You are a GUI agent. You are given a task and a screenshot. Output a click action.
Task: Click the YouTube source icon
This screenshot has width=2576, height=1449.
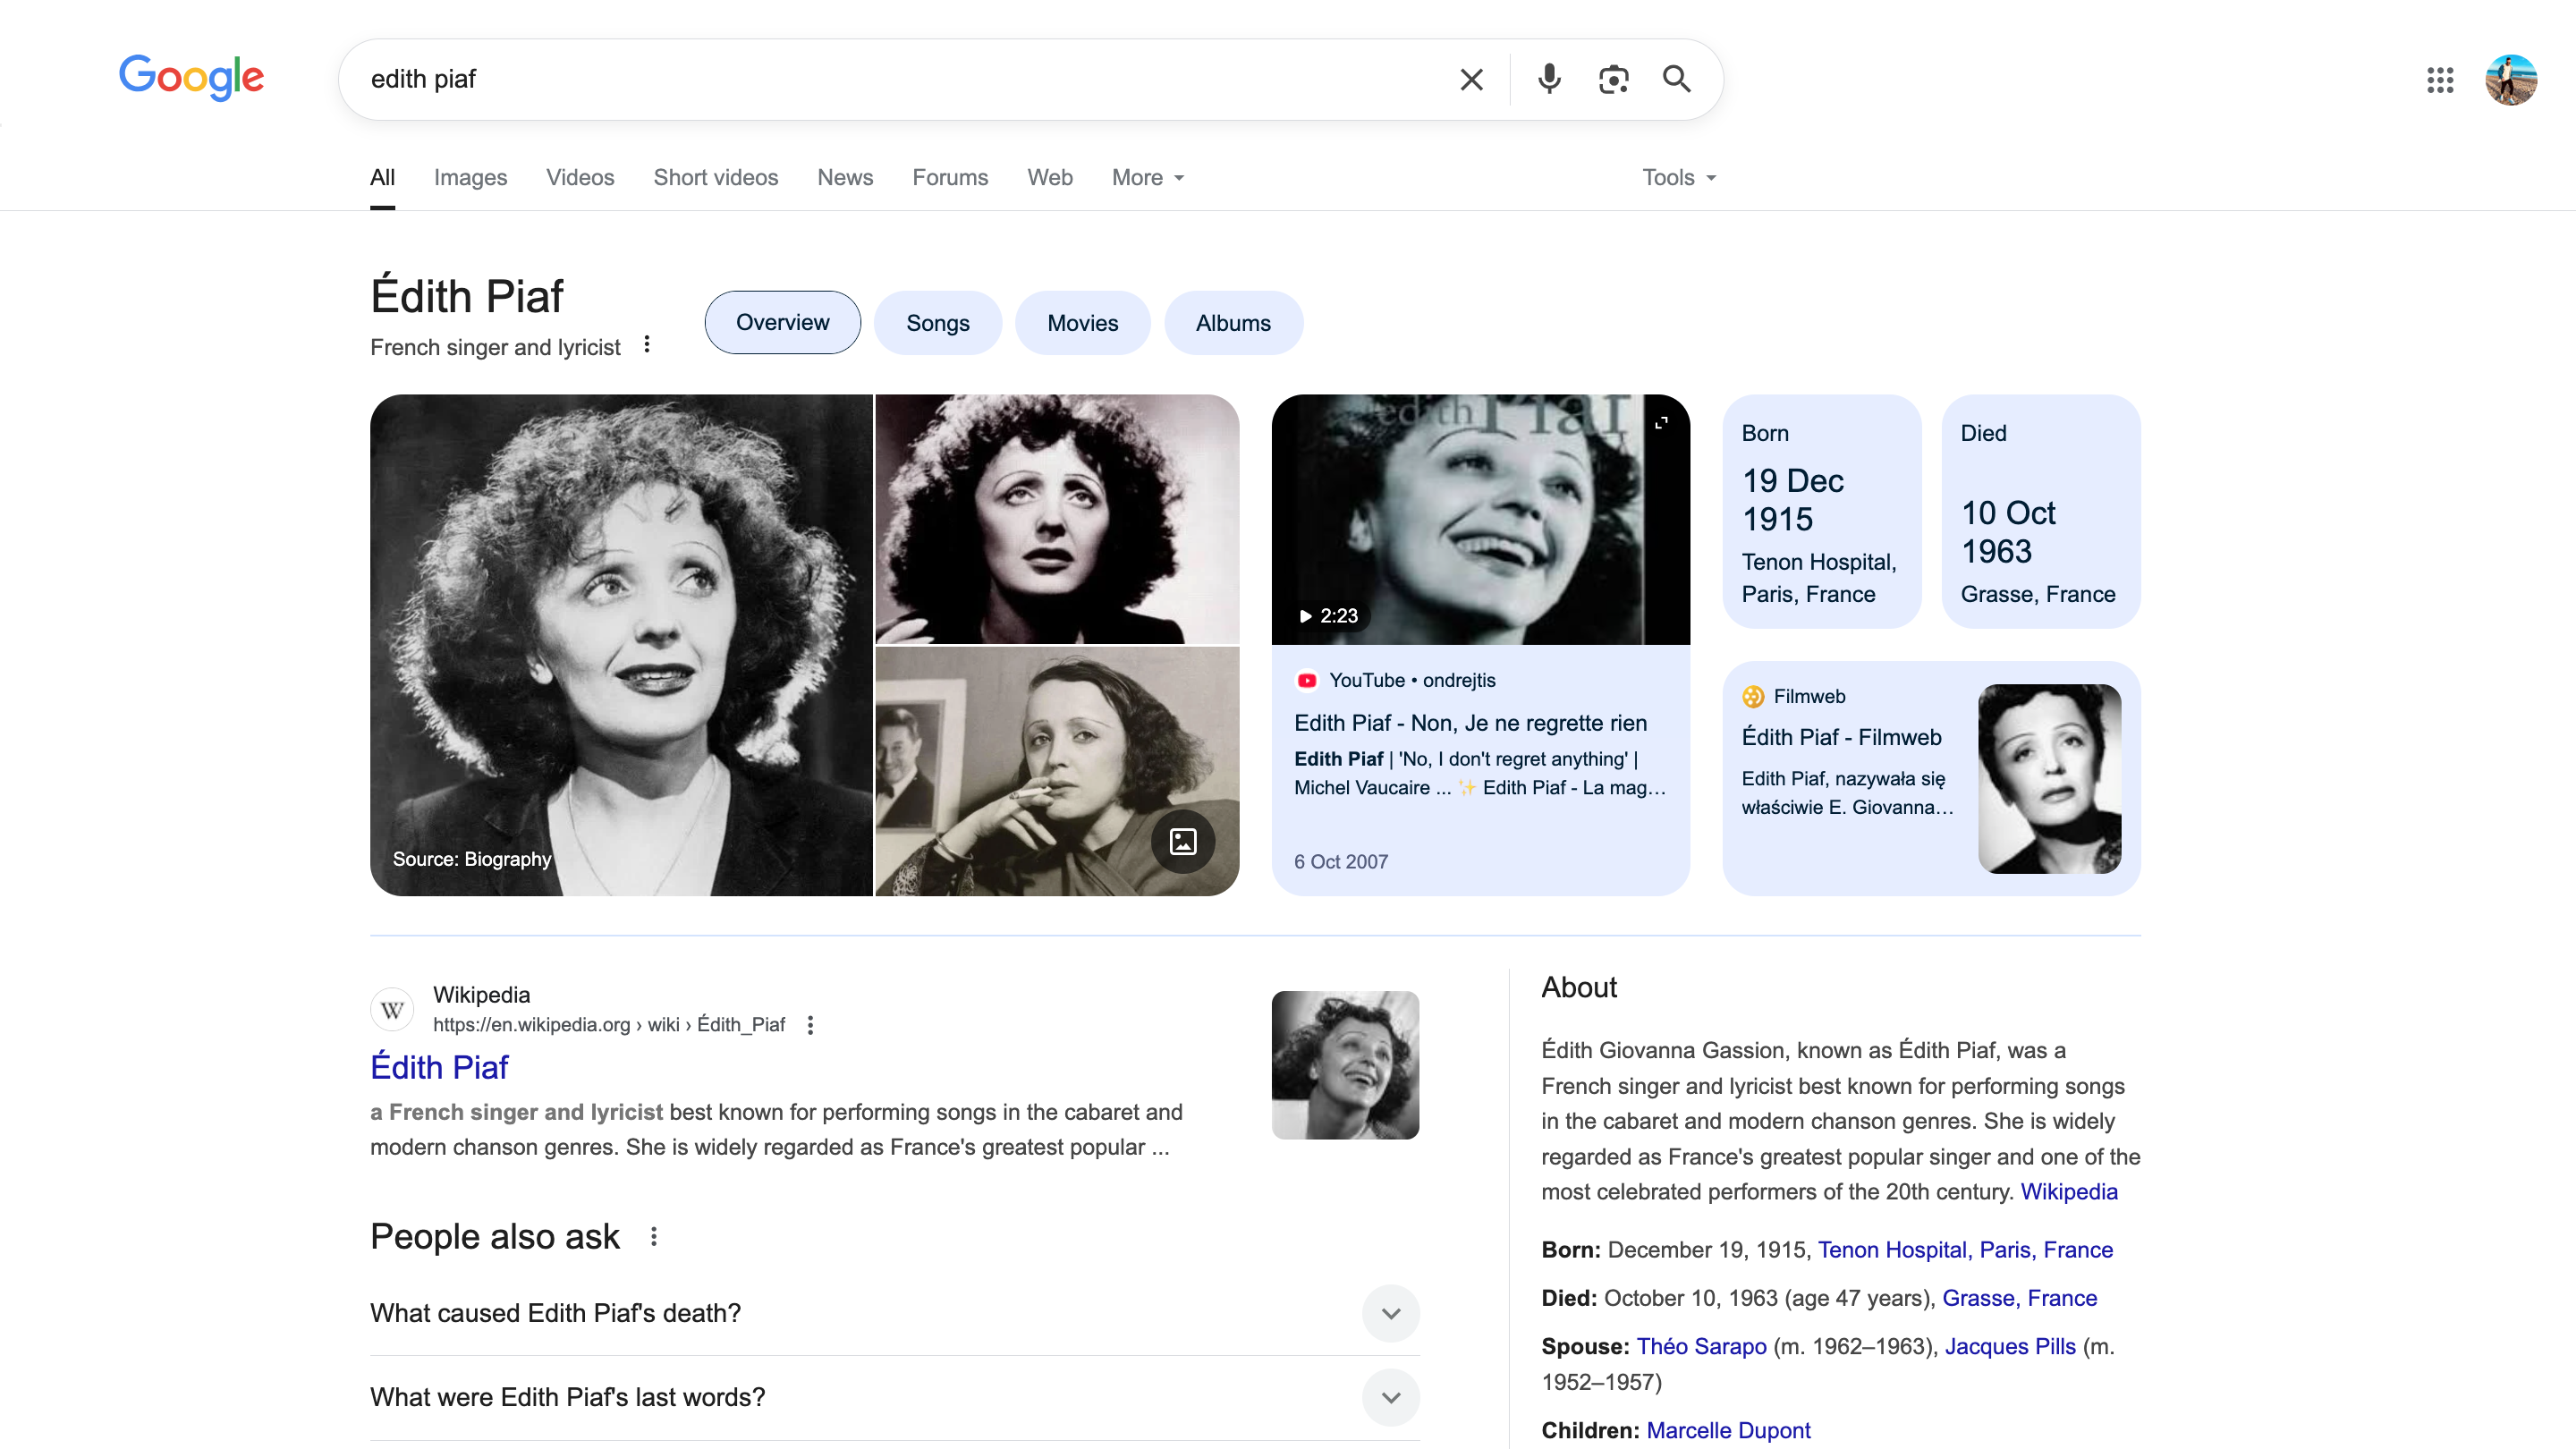1306,680
